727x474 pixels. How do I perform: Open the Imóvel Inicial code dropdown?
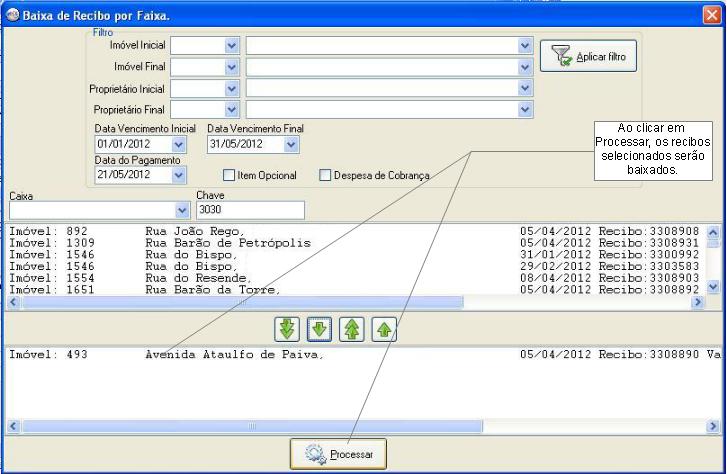[232, 45]
